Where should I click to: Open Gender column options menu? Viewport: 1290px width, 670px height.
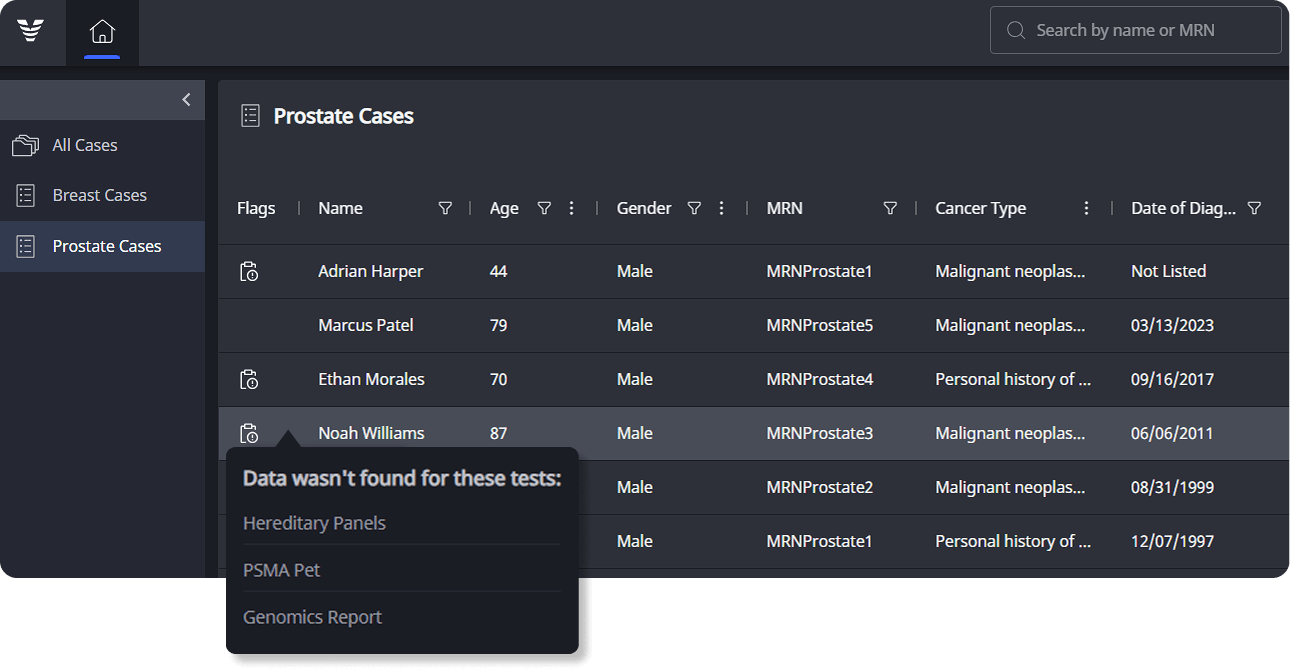click(722, 208)
